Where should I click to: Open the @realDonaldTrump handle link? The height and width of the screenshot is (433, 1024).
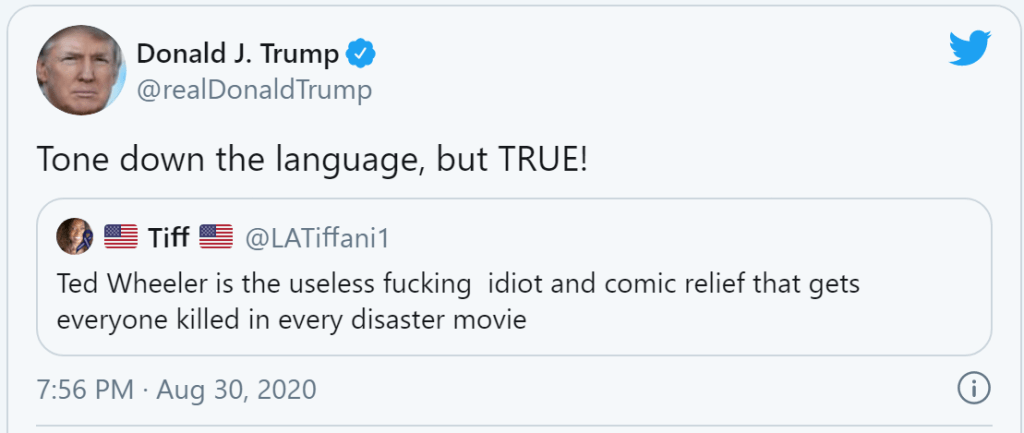coord(254,91)
